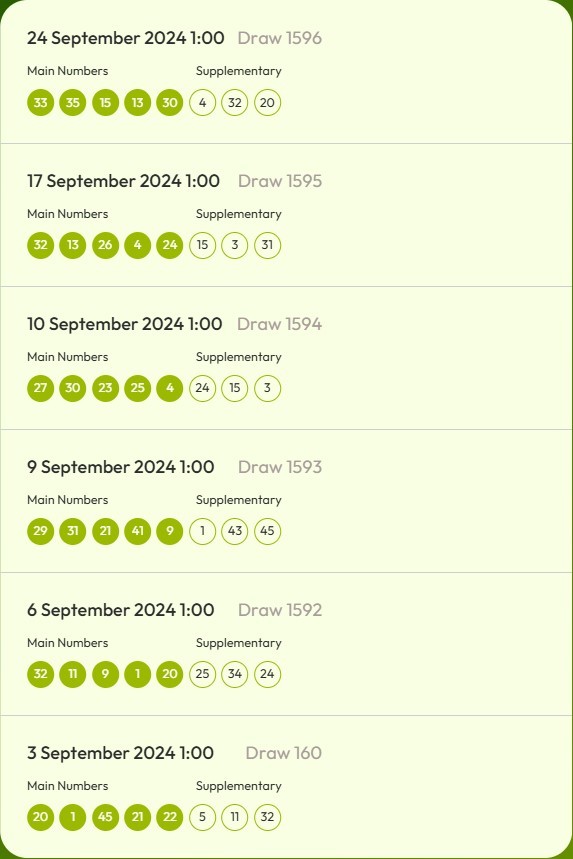Image resolution: width=573 pixels, height=859 pixels.
Task: Select the 24 September 2024 1:00 heading
Action: [x=125, y=38]
